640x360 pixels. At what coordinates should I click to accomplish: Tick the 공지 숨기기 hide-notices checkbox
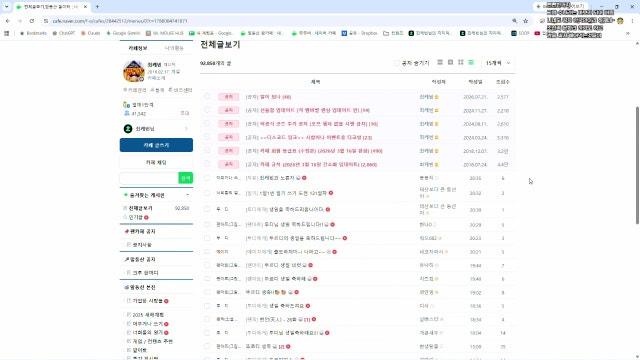pos(396,63)
